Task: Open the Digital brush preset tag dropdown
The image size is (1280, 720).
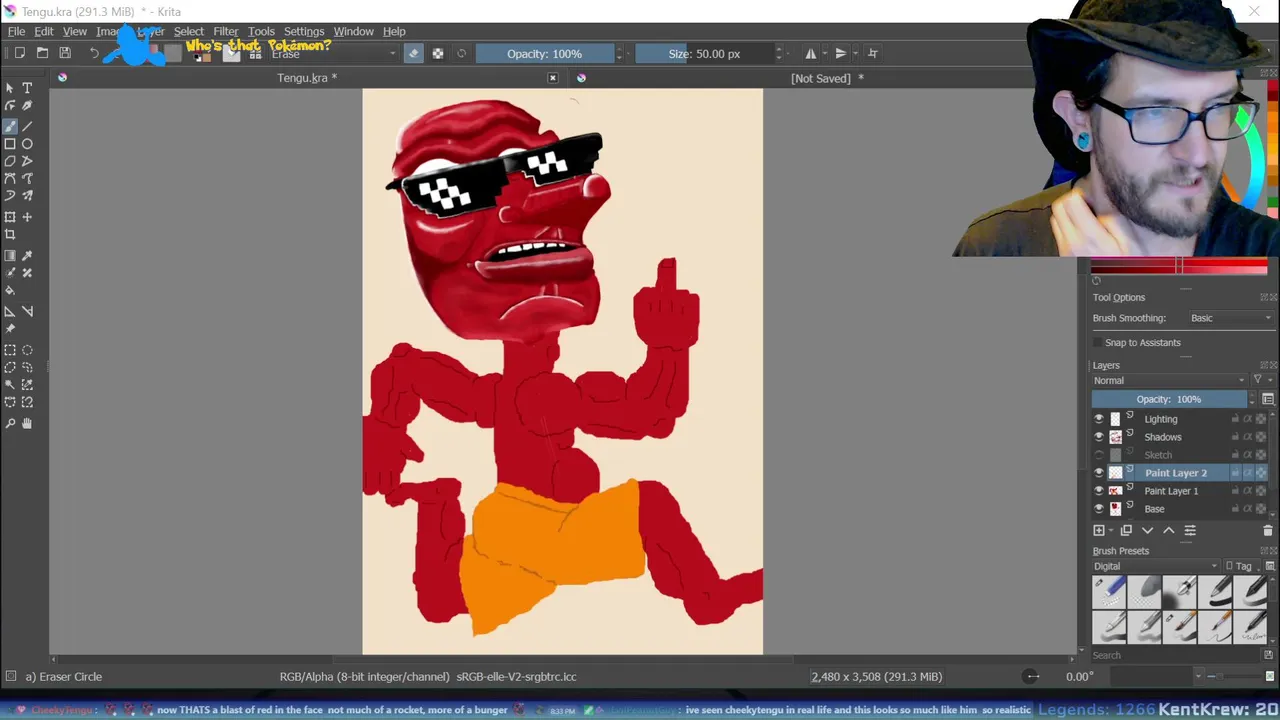Action: pos(1156,566)
